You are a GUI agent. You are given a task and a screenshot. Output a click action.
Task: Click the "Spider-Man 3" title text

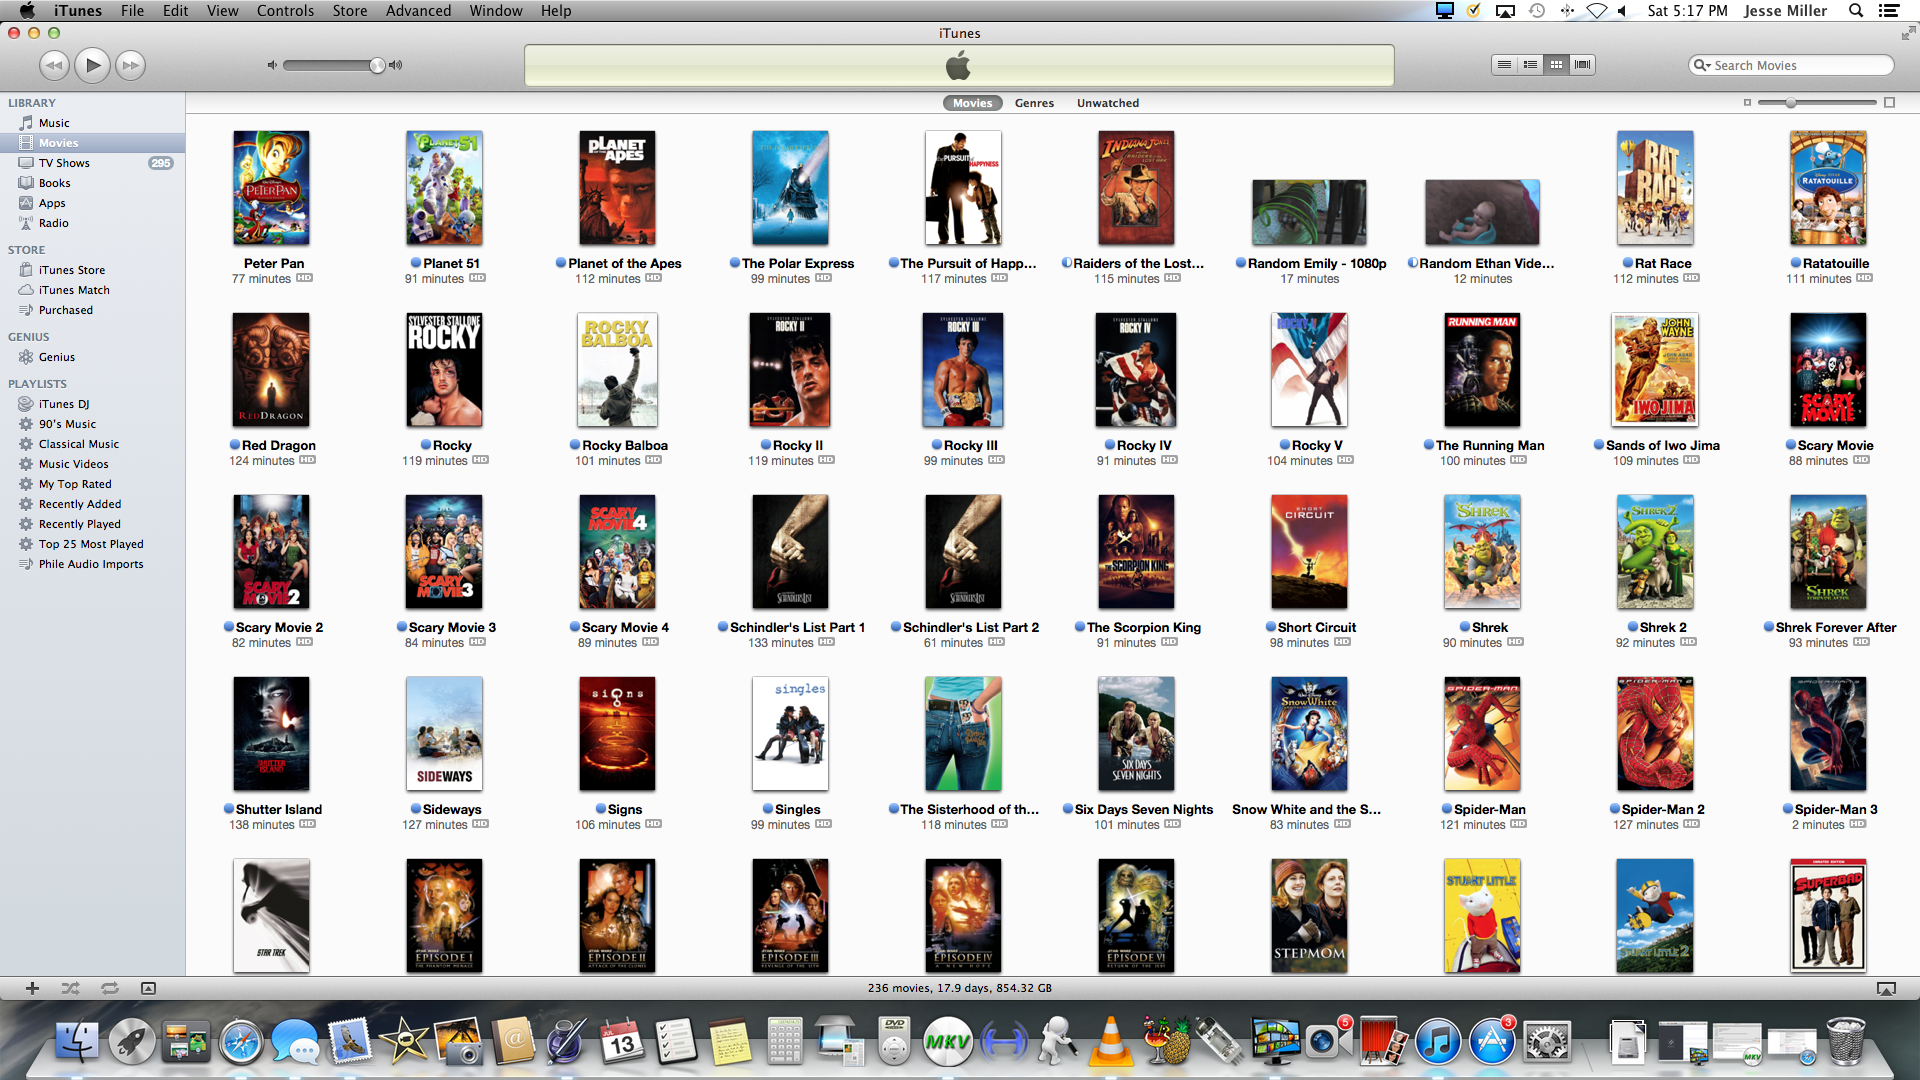click(x=1836, y=809)
